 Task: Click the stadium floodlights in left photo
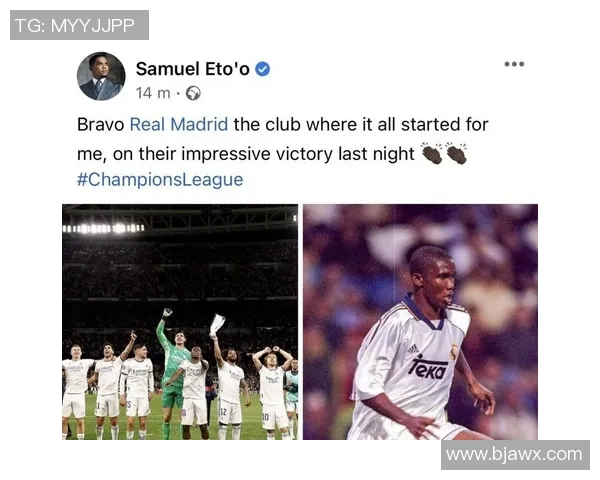(103, 228)
